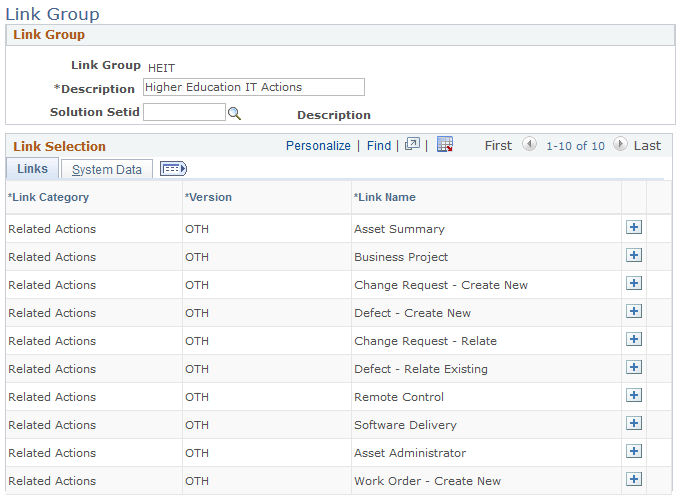Viewport: 684px width, 502px height.
Task: Show next rows arrow icon
Action: coord(620,144)
